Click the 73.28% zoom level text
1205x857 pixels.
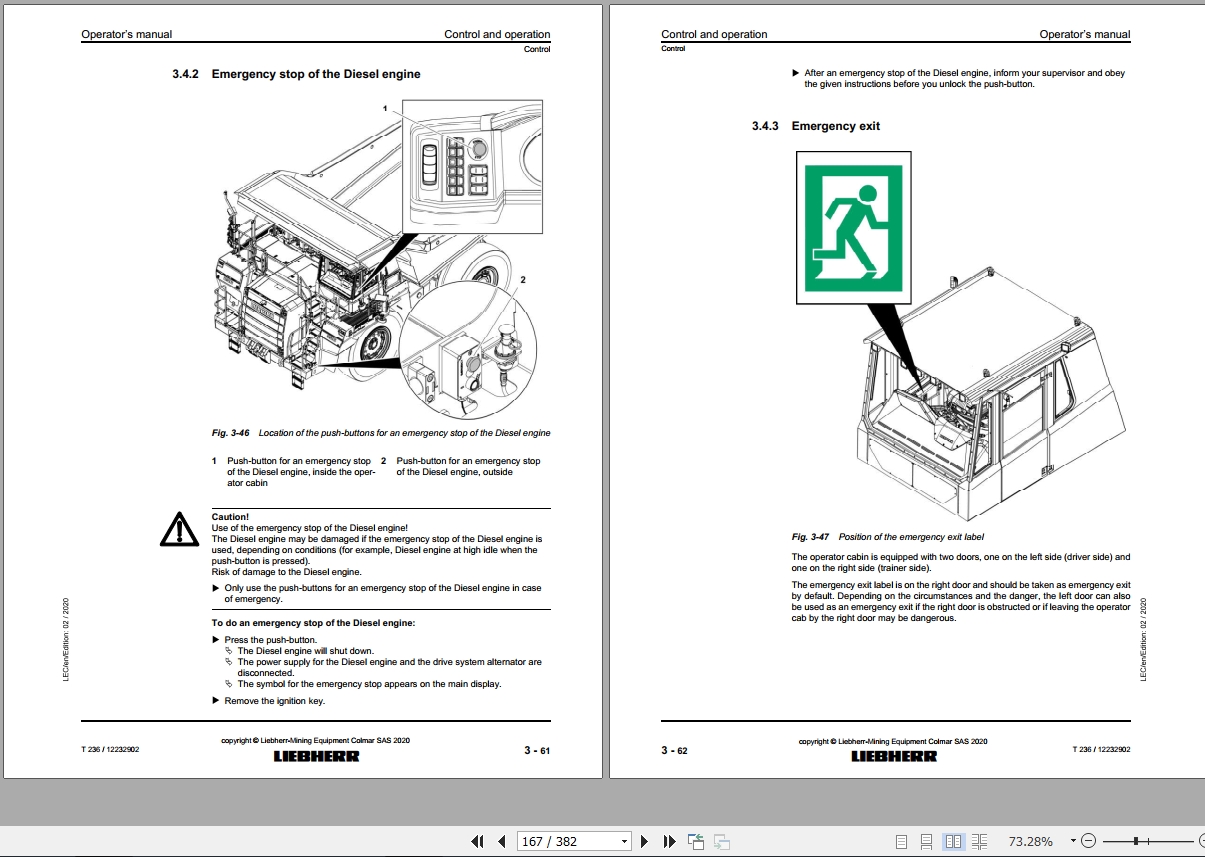(x=1031, y=841)
